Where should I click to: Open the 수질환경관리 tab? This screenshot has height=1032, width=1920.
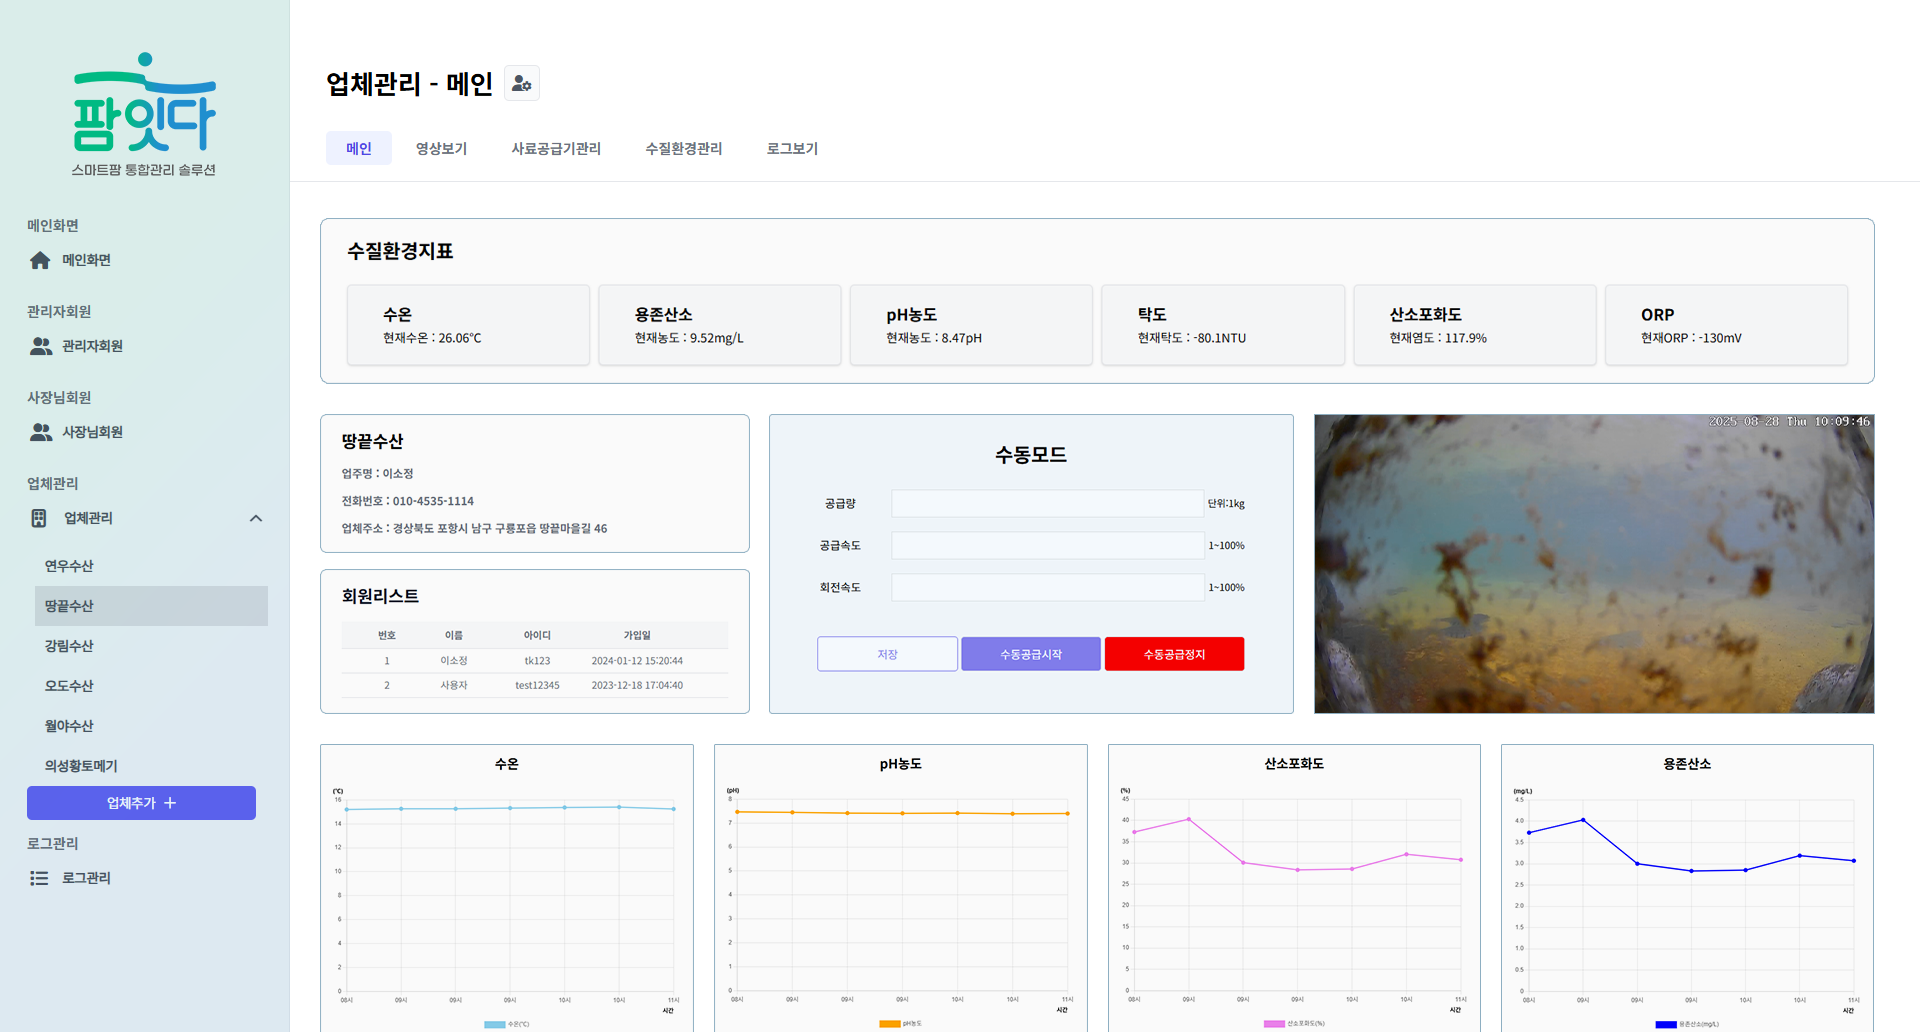[684, 148]
